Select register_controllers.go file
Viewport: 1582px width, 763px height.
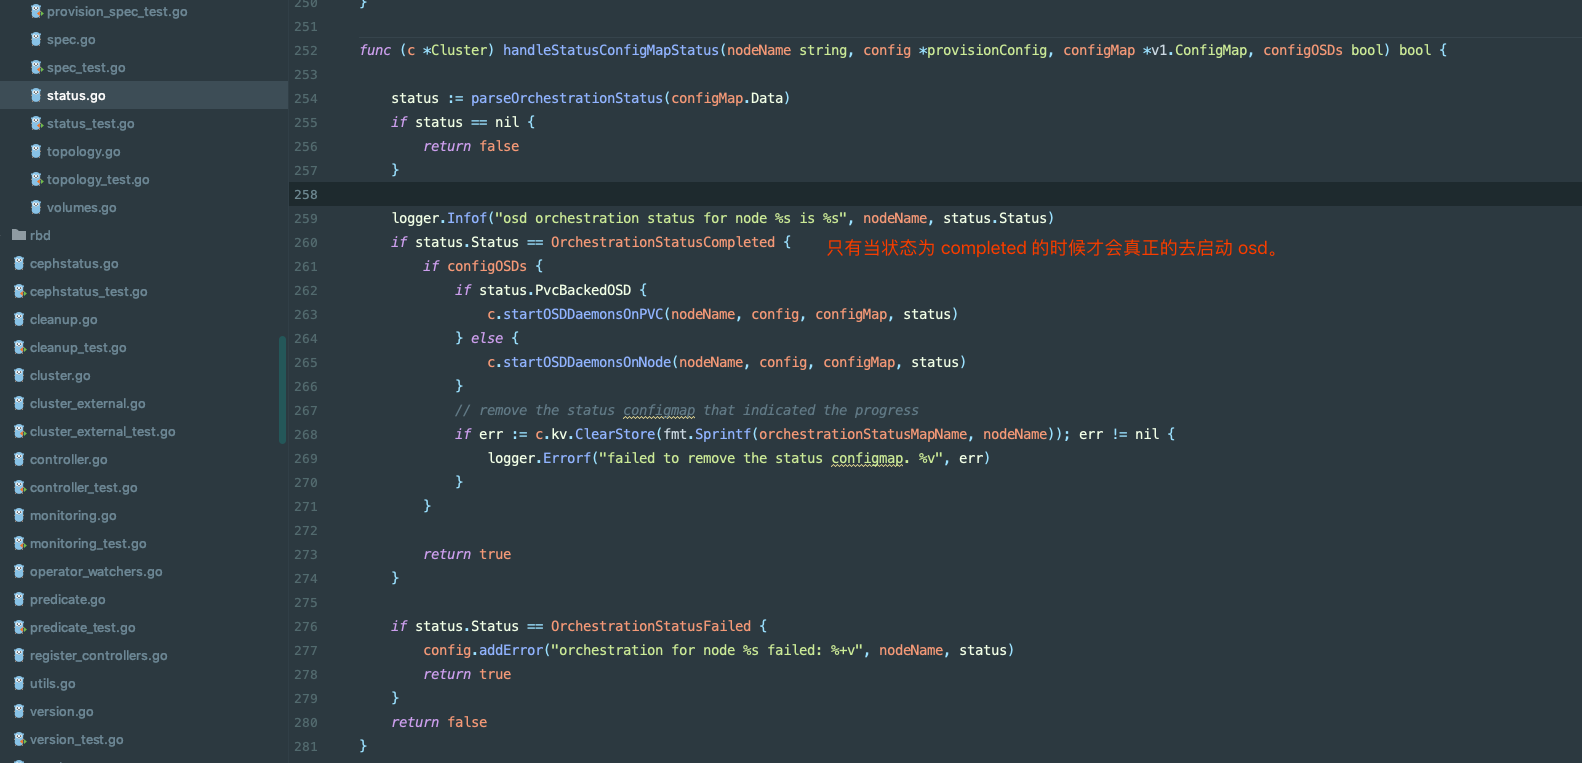click(x=98, y=656)
